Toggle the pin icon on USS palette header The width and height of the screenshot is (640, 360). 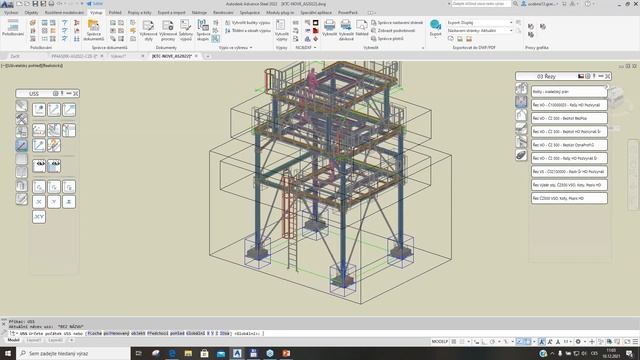coord(62,93)
